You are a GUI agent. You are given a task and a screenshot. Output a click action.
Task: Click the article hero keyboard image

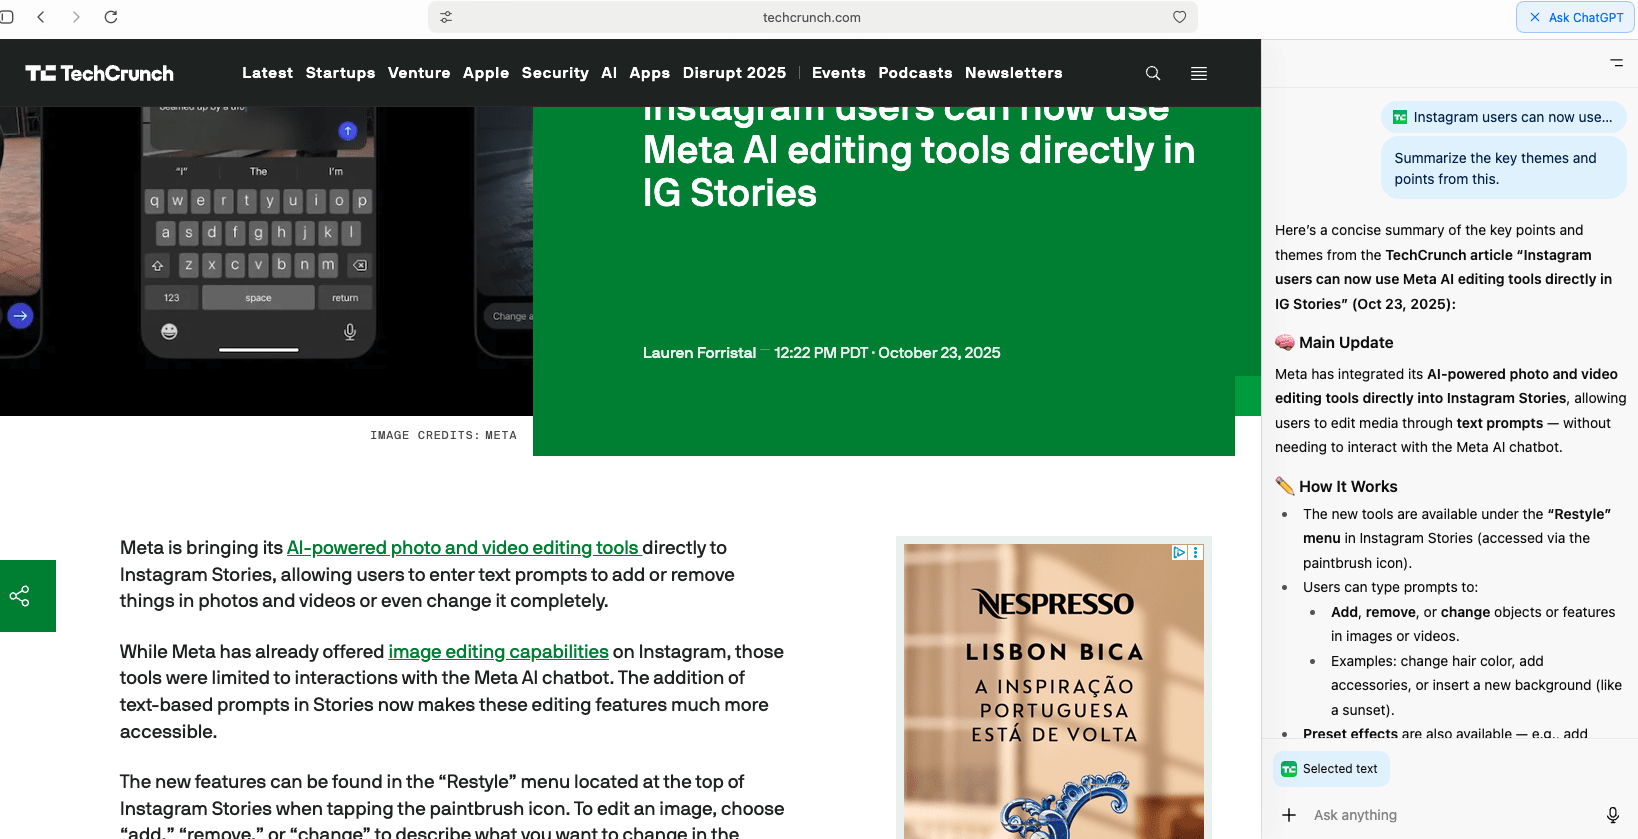click(266, 260)
